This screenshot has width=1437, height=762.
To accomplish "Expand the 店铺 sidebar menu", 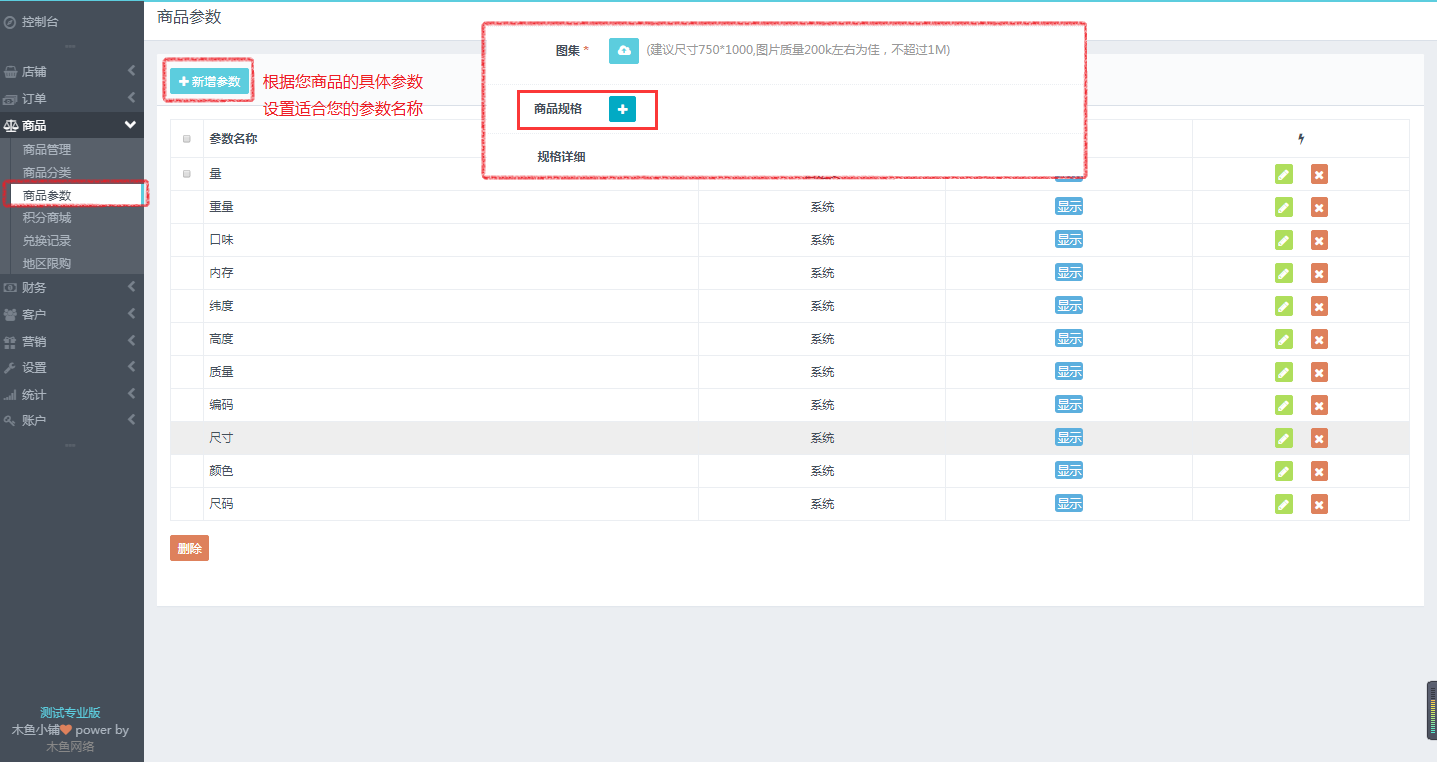I will (x=70, y=72).
